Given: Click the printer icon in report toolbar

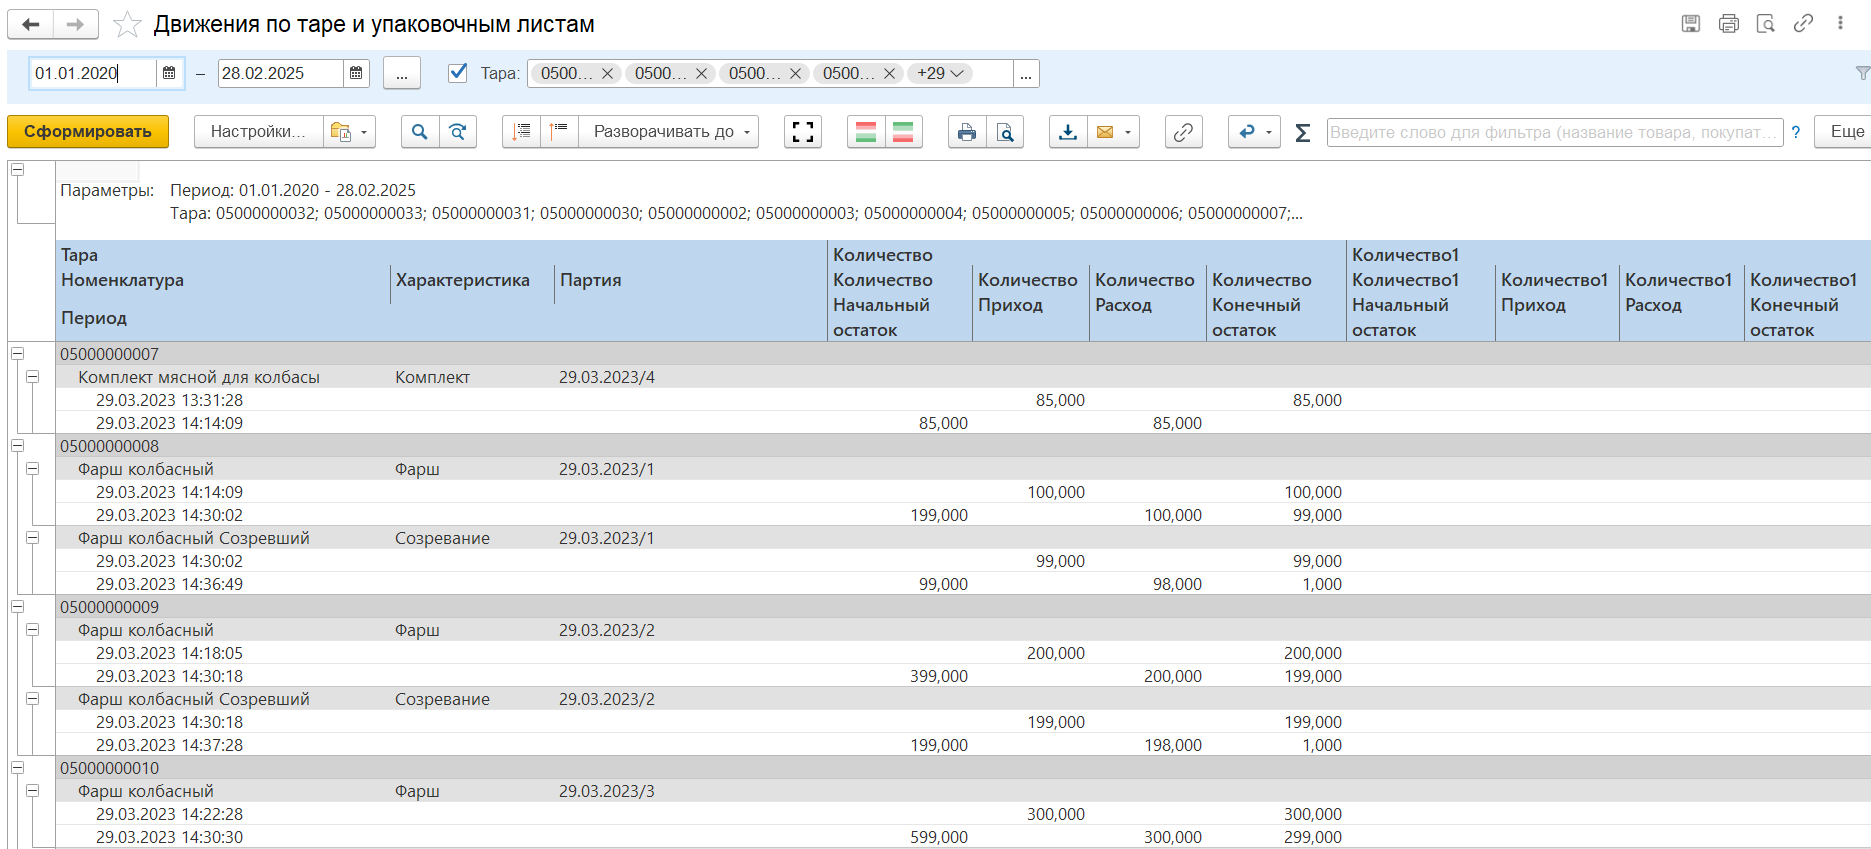Looking at the screenshot, I should pyautogui.click(x=966, y=132).
